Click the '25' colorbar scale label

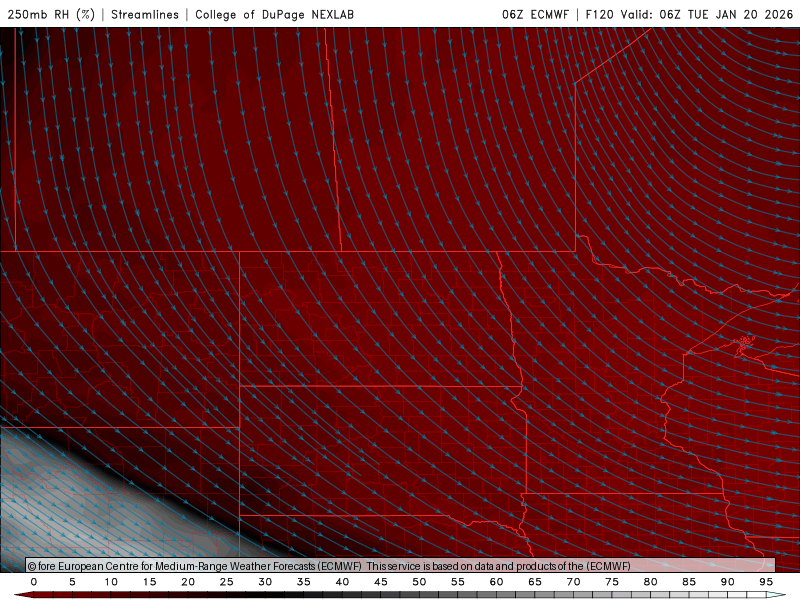[x=227, y=582]
